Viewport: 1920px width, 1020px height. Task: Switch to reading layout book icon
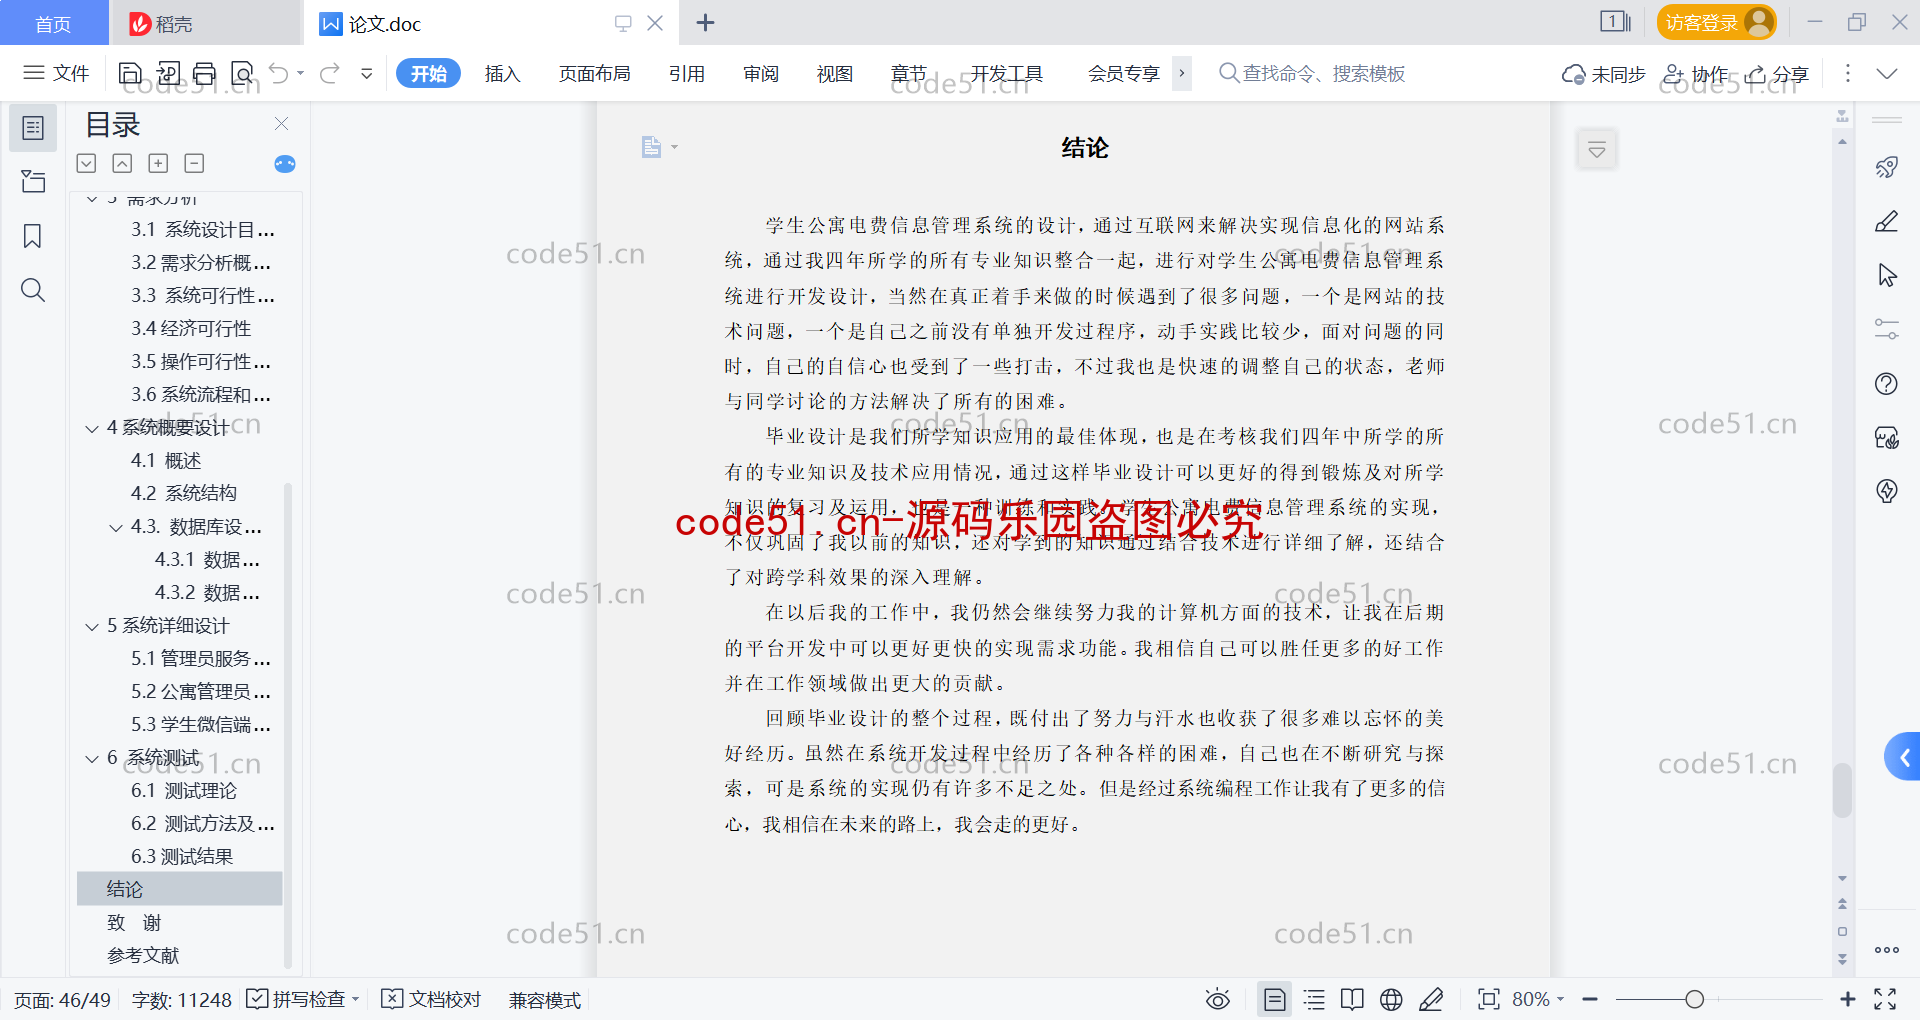(x=1352, y=999)
